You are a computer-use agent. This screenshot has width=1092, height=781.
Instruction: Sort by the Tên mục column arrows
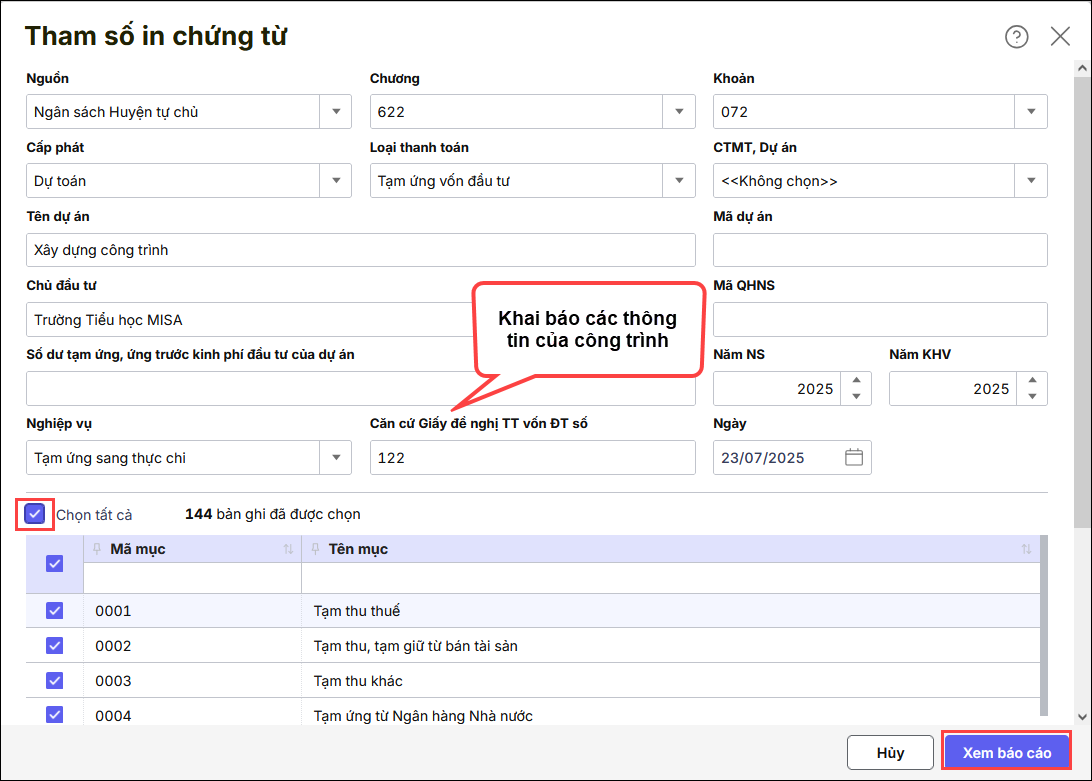tap(1026, 549)
